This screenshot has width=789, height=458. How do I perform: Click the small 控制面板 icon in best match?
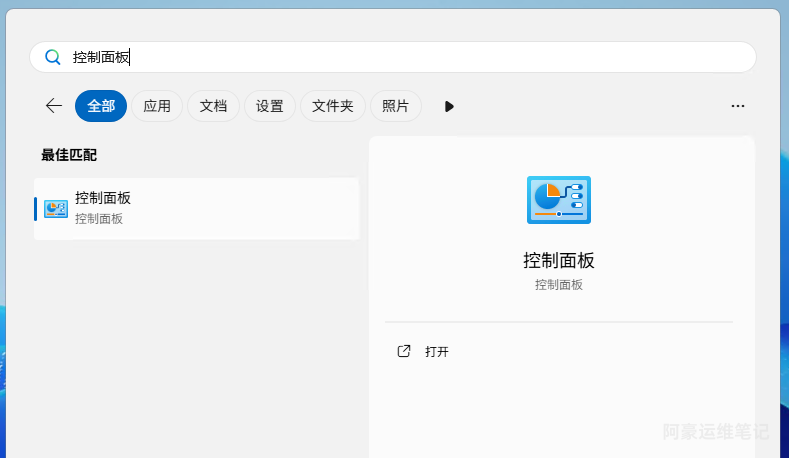pos(56,209)
